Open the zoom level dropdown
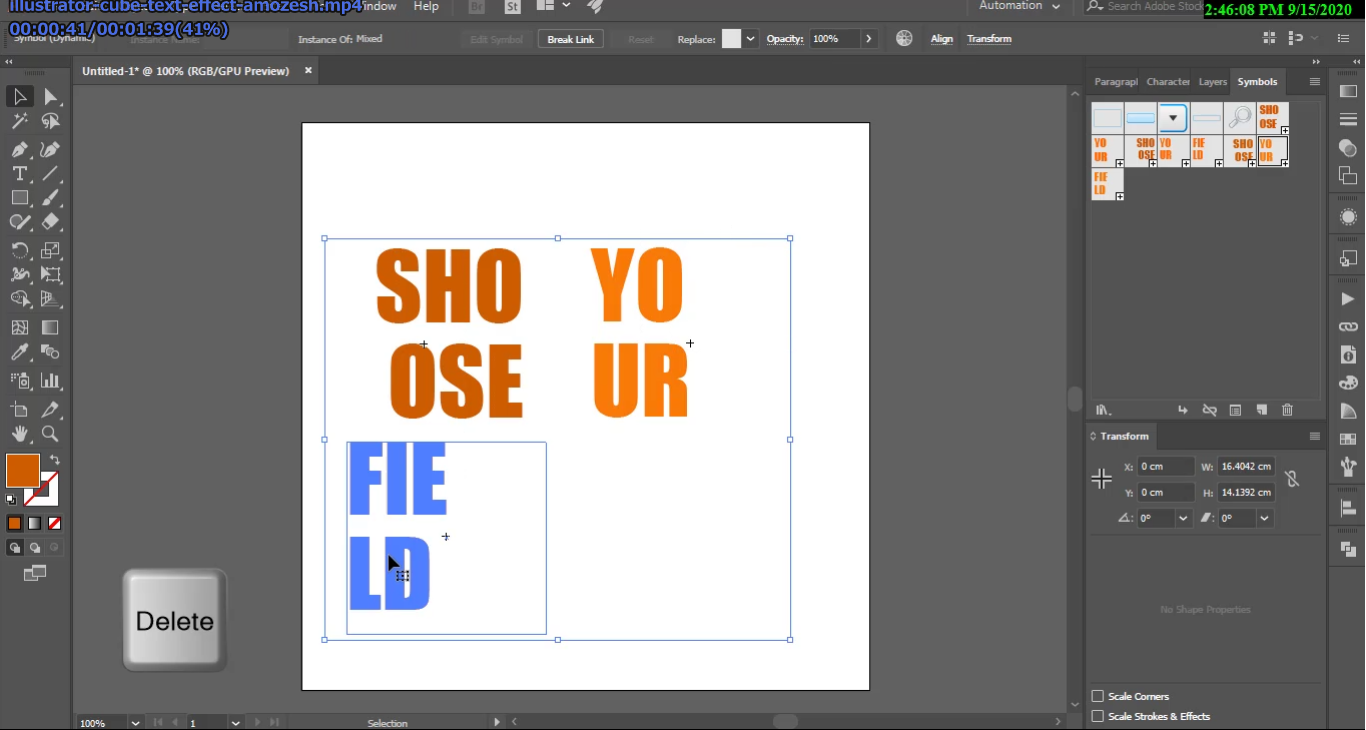 coord(134,723)
